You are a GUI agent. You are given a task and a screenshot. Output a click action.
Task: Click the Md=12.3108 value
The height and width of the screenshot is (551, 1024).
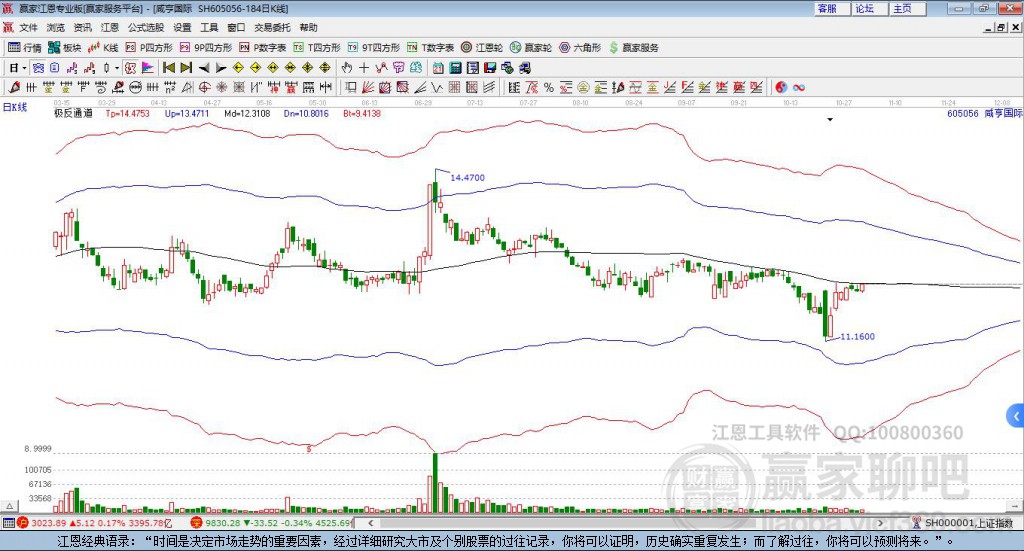(247, 113)
